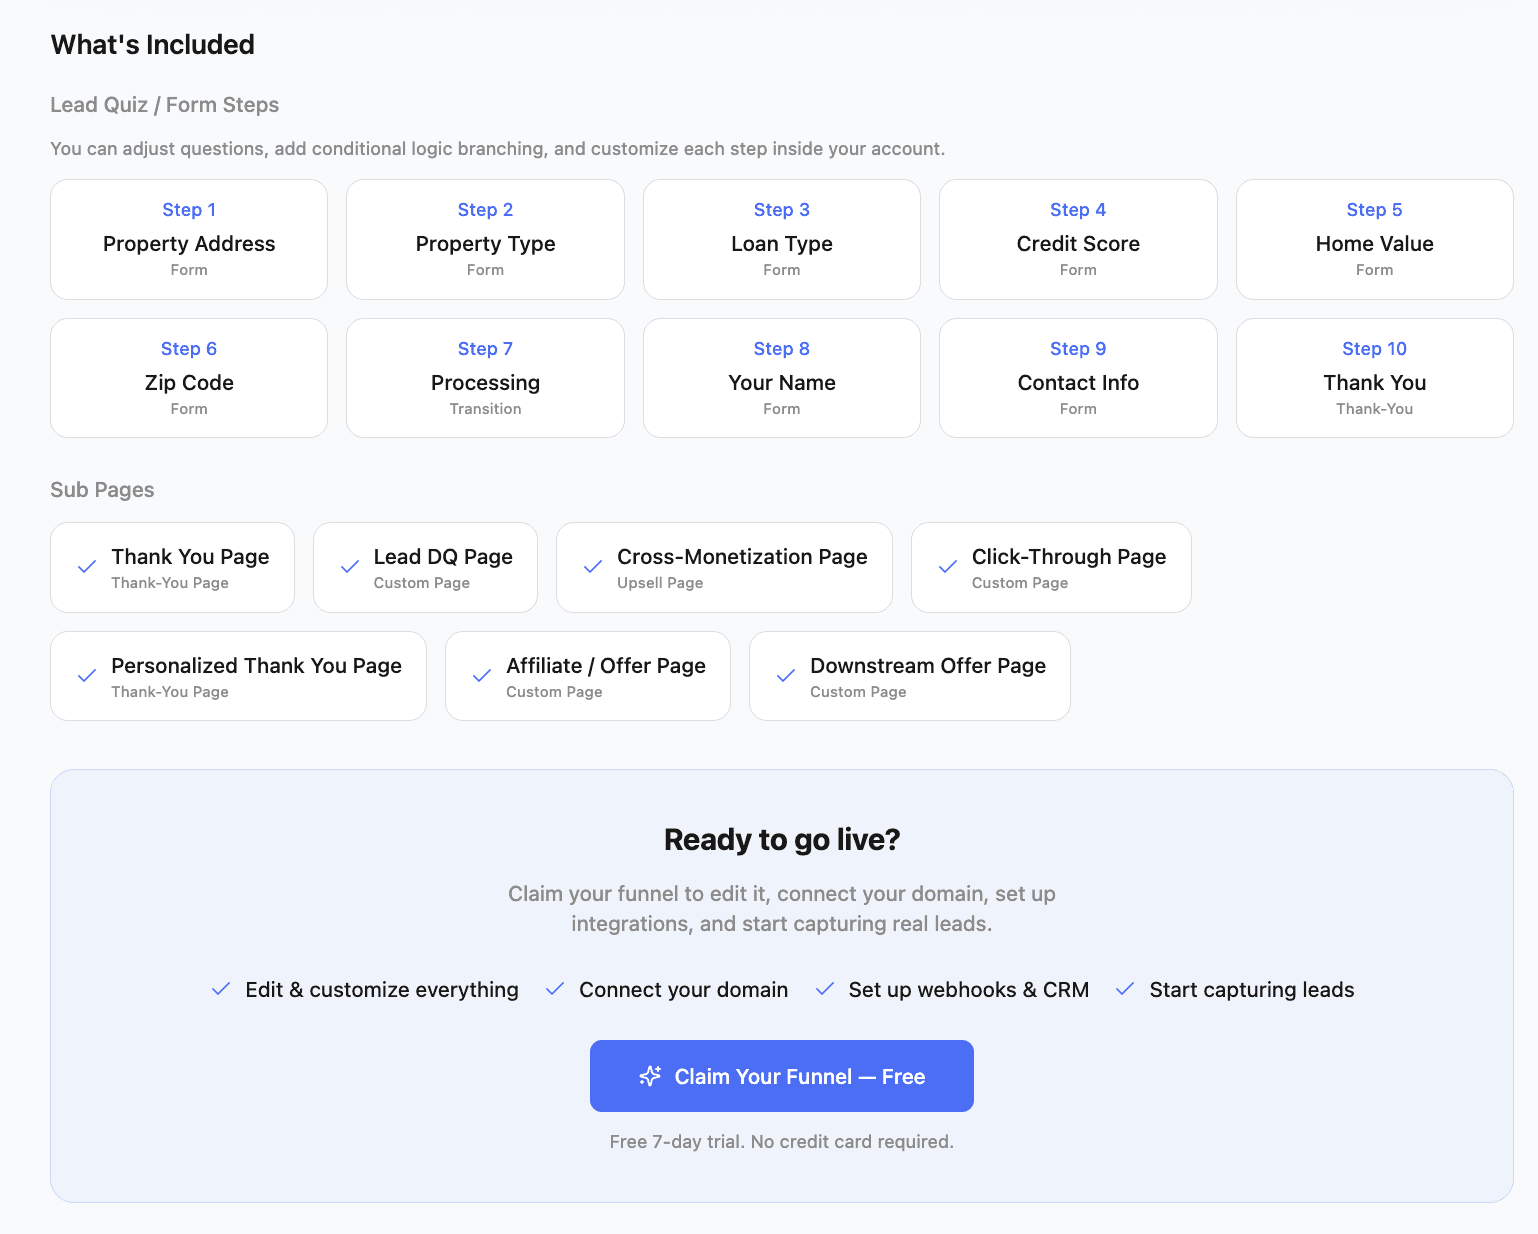Image resolution: width=1538 pixels, height=1234 pixels.
Task: Expand the Step 10 Thank You card
Action: pyautogui.click(x=1374, y=378)
